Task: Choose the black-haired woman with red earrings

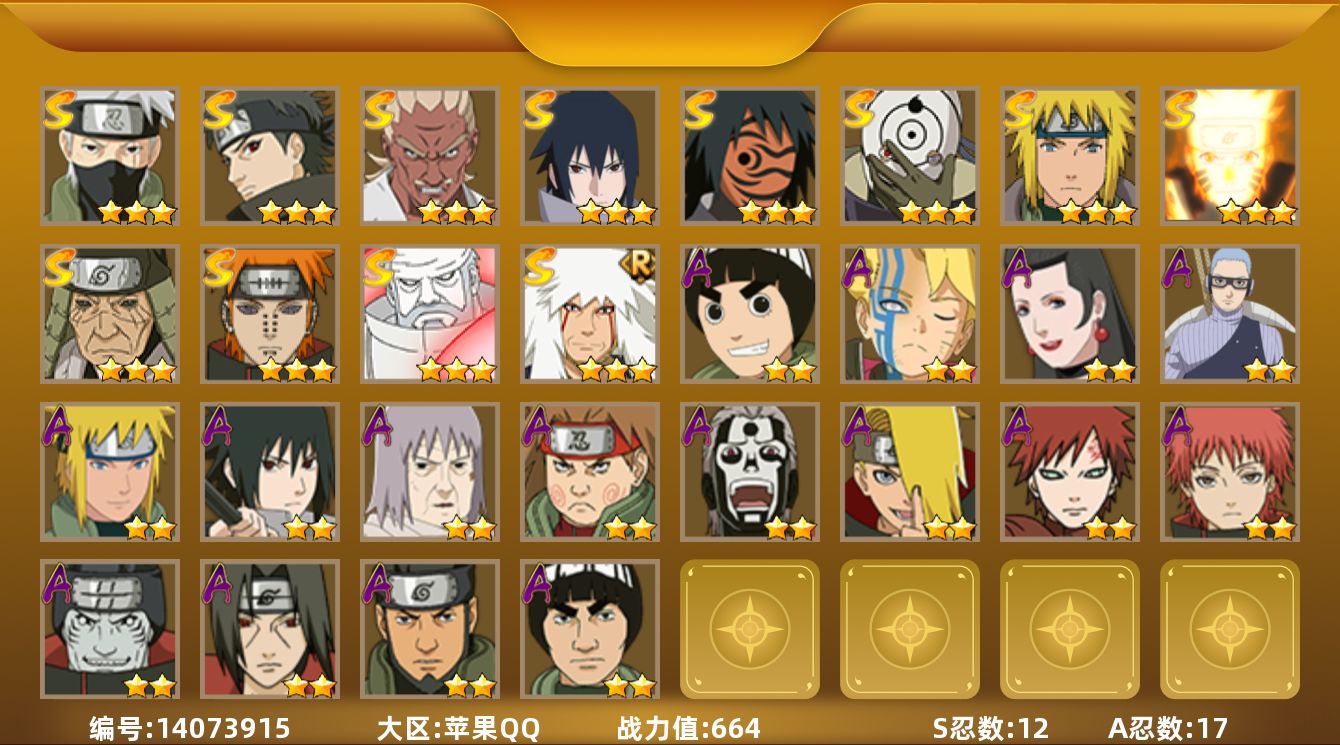Action: click(1070, 314)
